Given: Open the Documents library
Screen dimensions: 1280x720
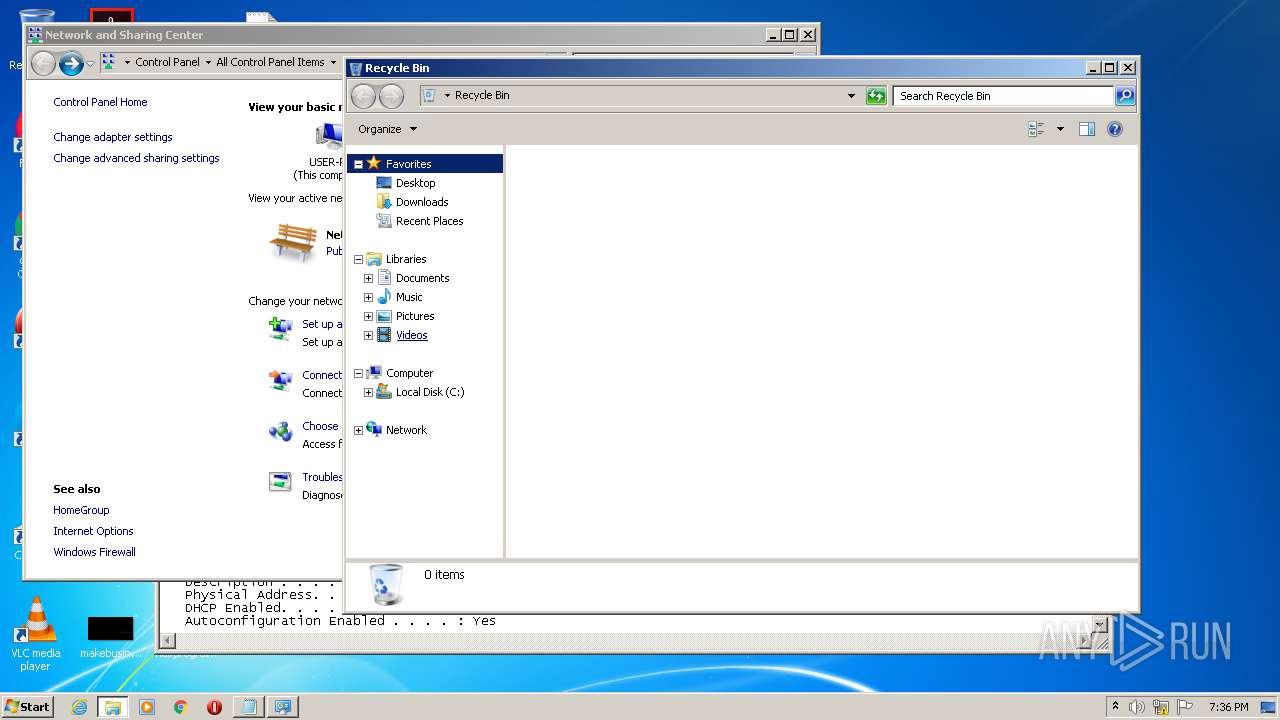Looking at the screenshot, I should tap(422, 278).
